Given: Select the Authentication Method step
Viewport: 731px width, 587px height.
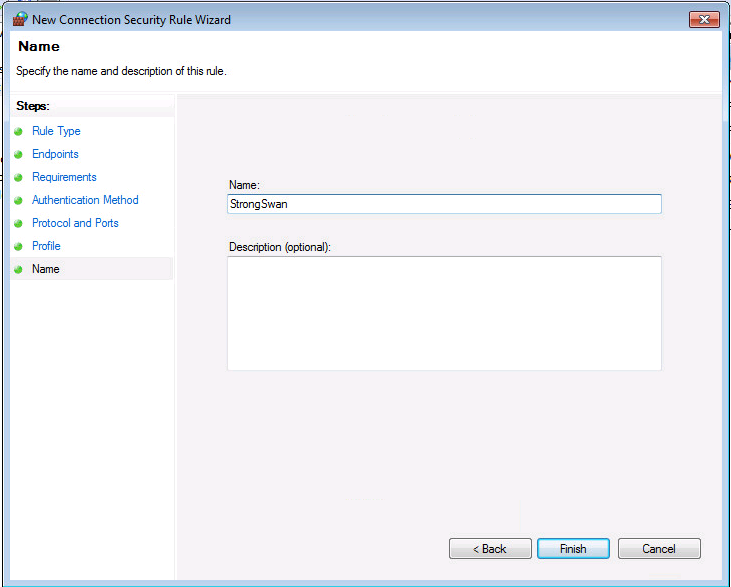Looking at the screenshot, I should tap(85, 200).
